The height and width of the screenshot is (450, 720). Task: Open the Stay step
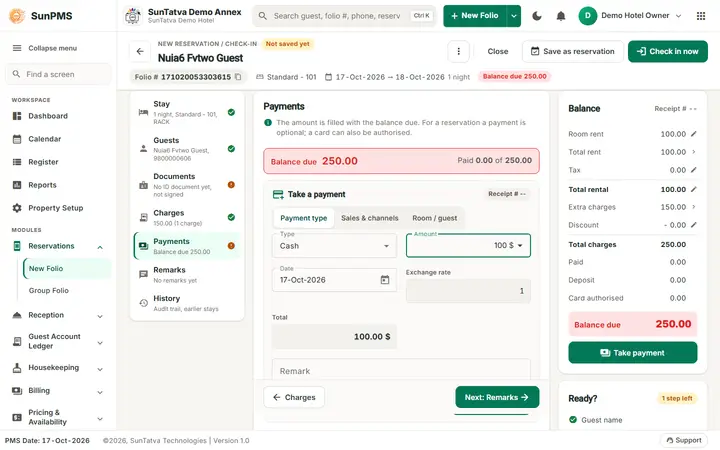click(187, 112)
